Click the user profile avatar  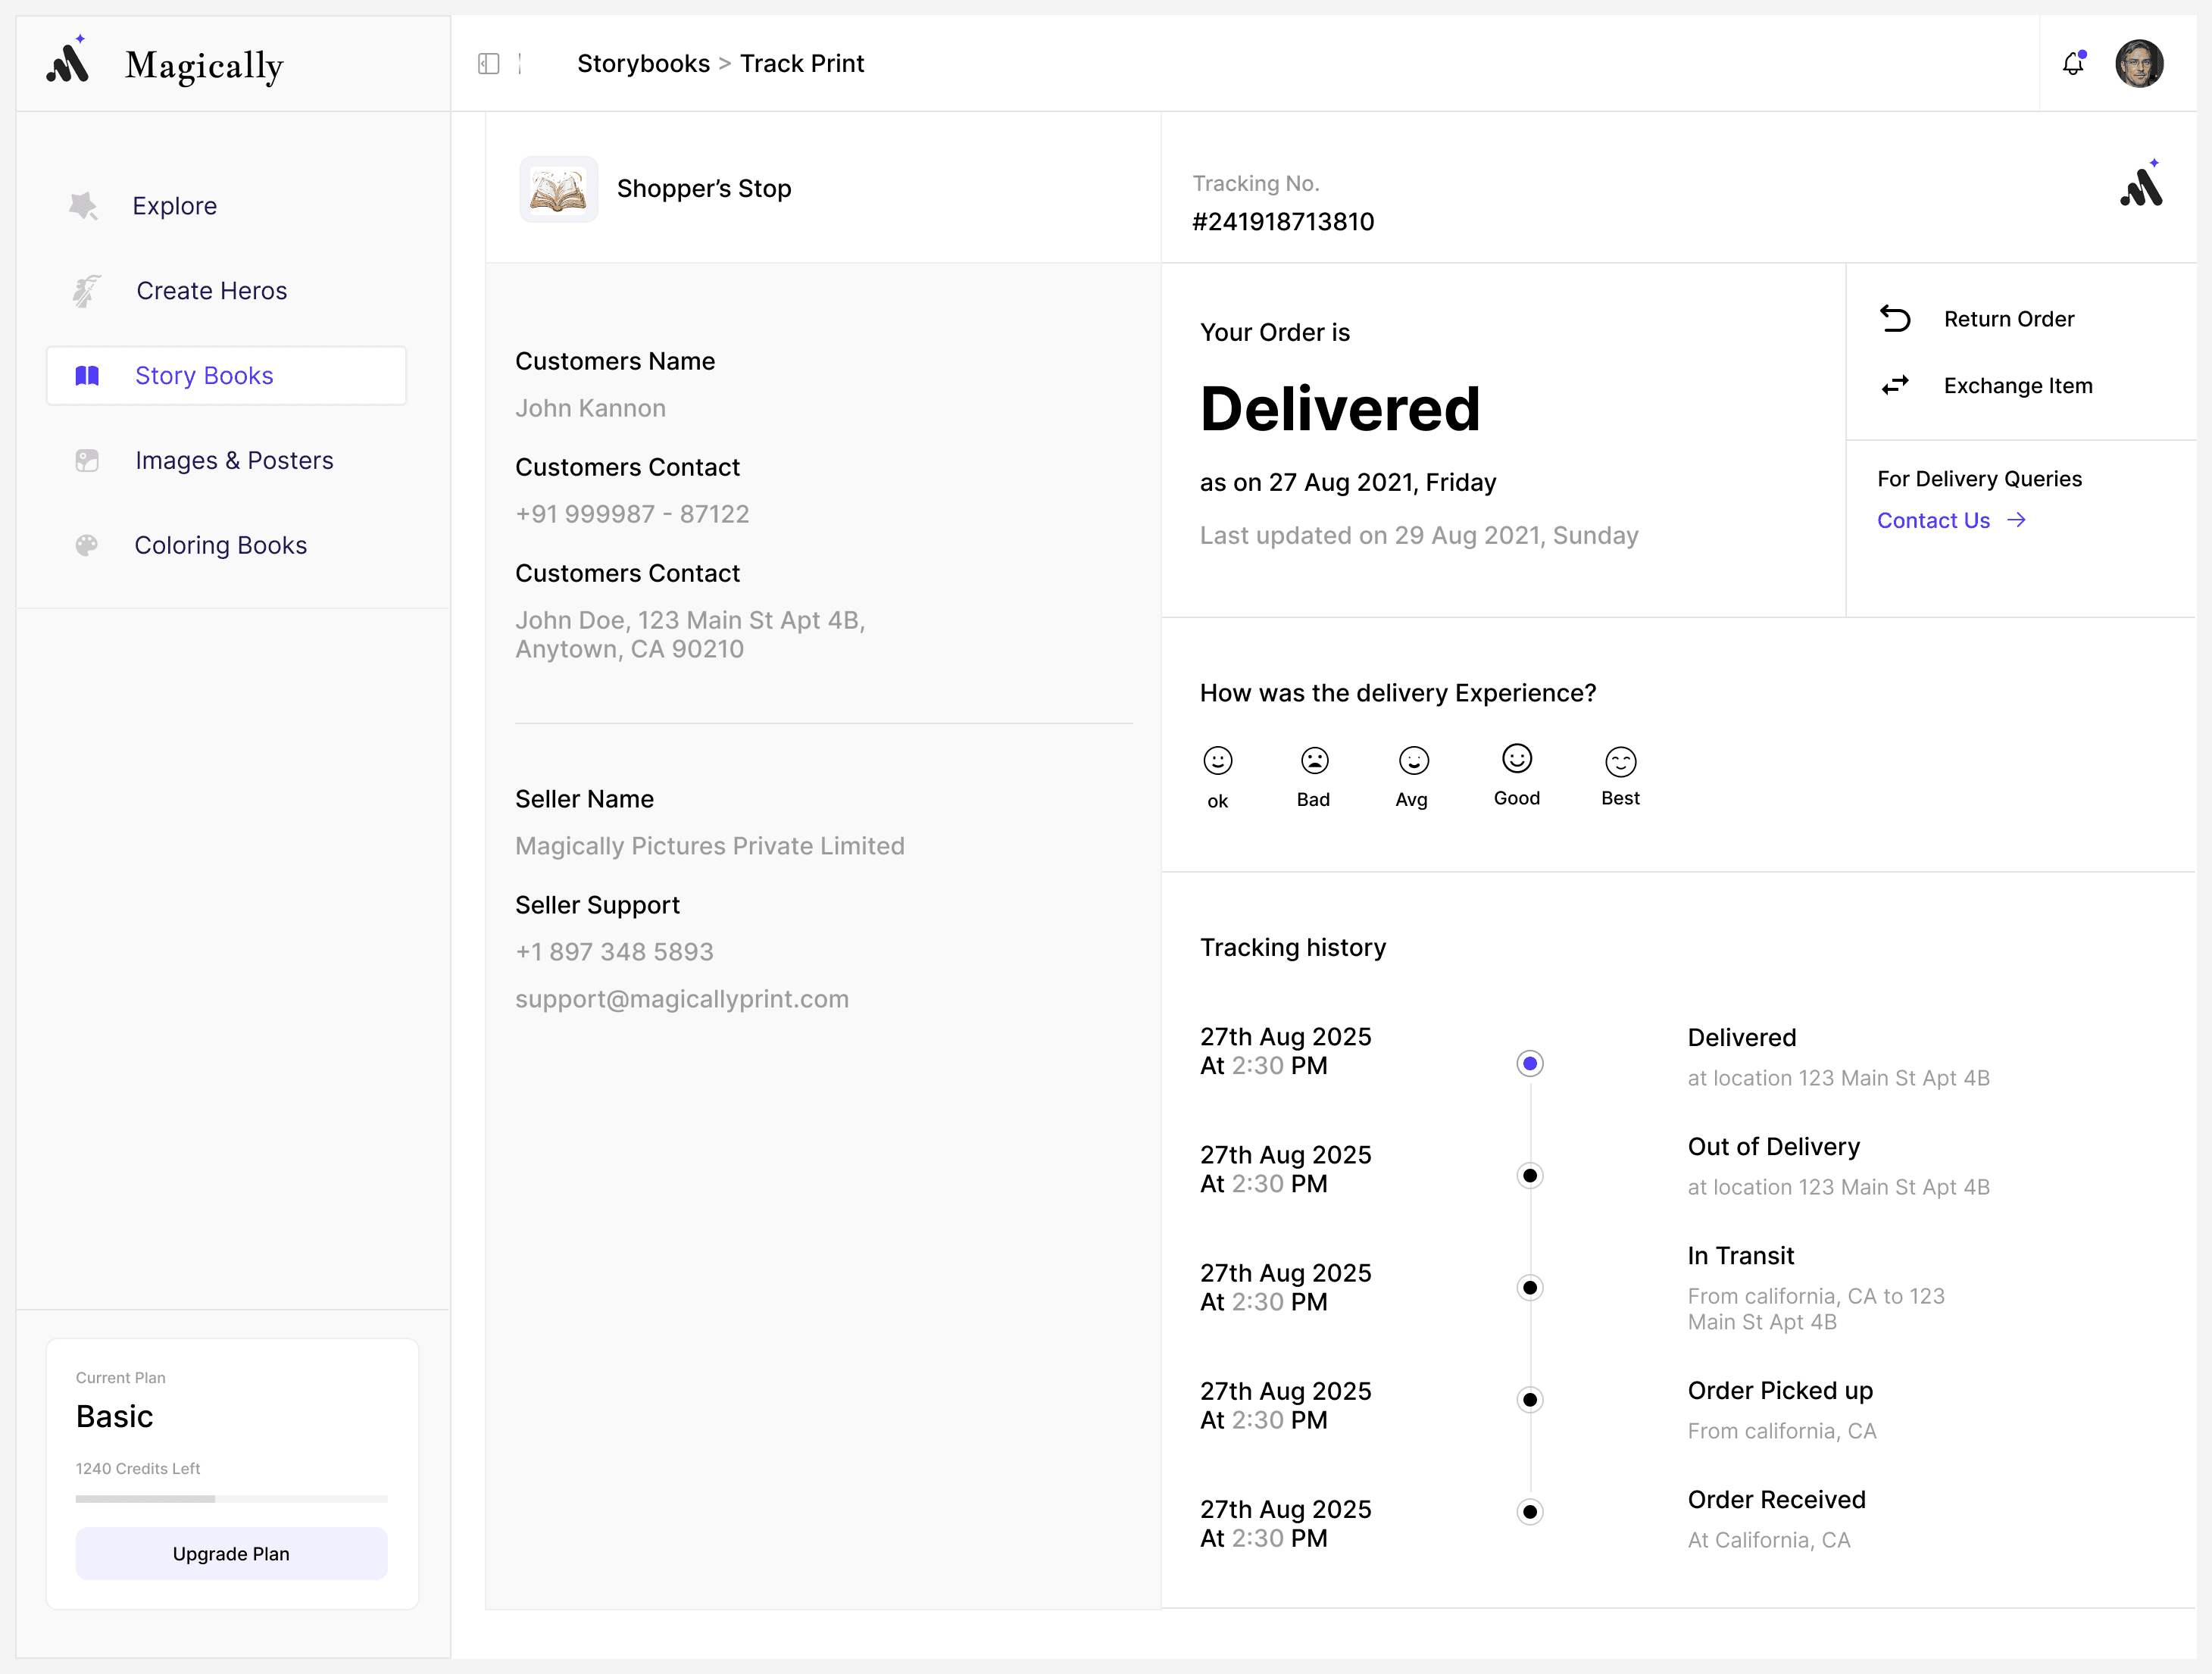tap(2139, 64)
